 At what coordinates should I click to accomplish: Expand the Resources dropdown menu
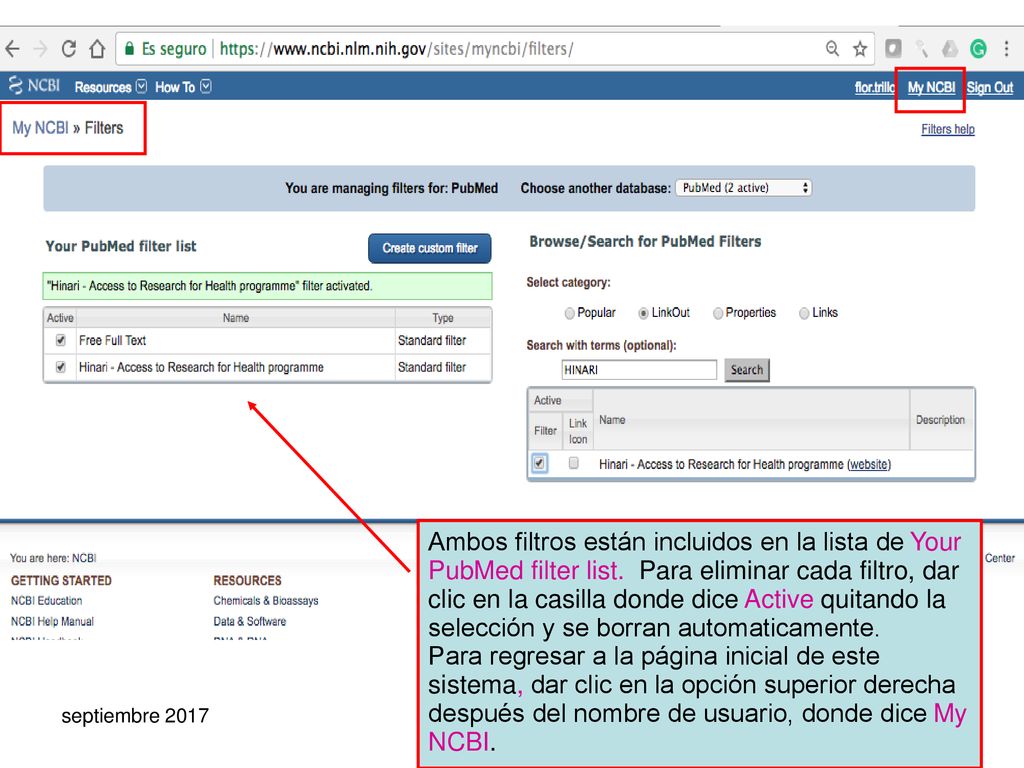coord(110,87)
